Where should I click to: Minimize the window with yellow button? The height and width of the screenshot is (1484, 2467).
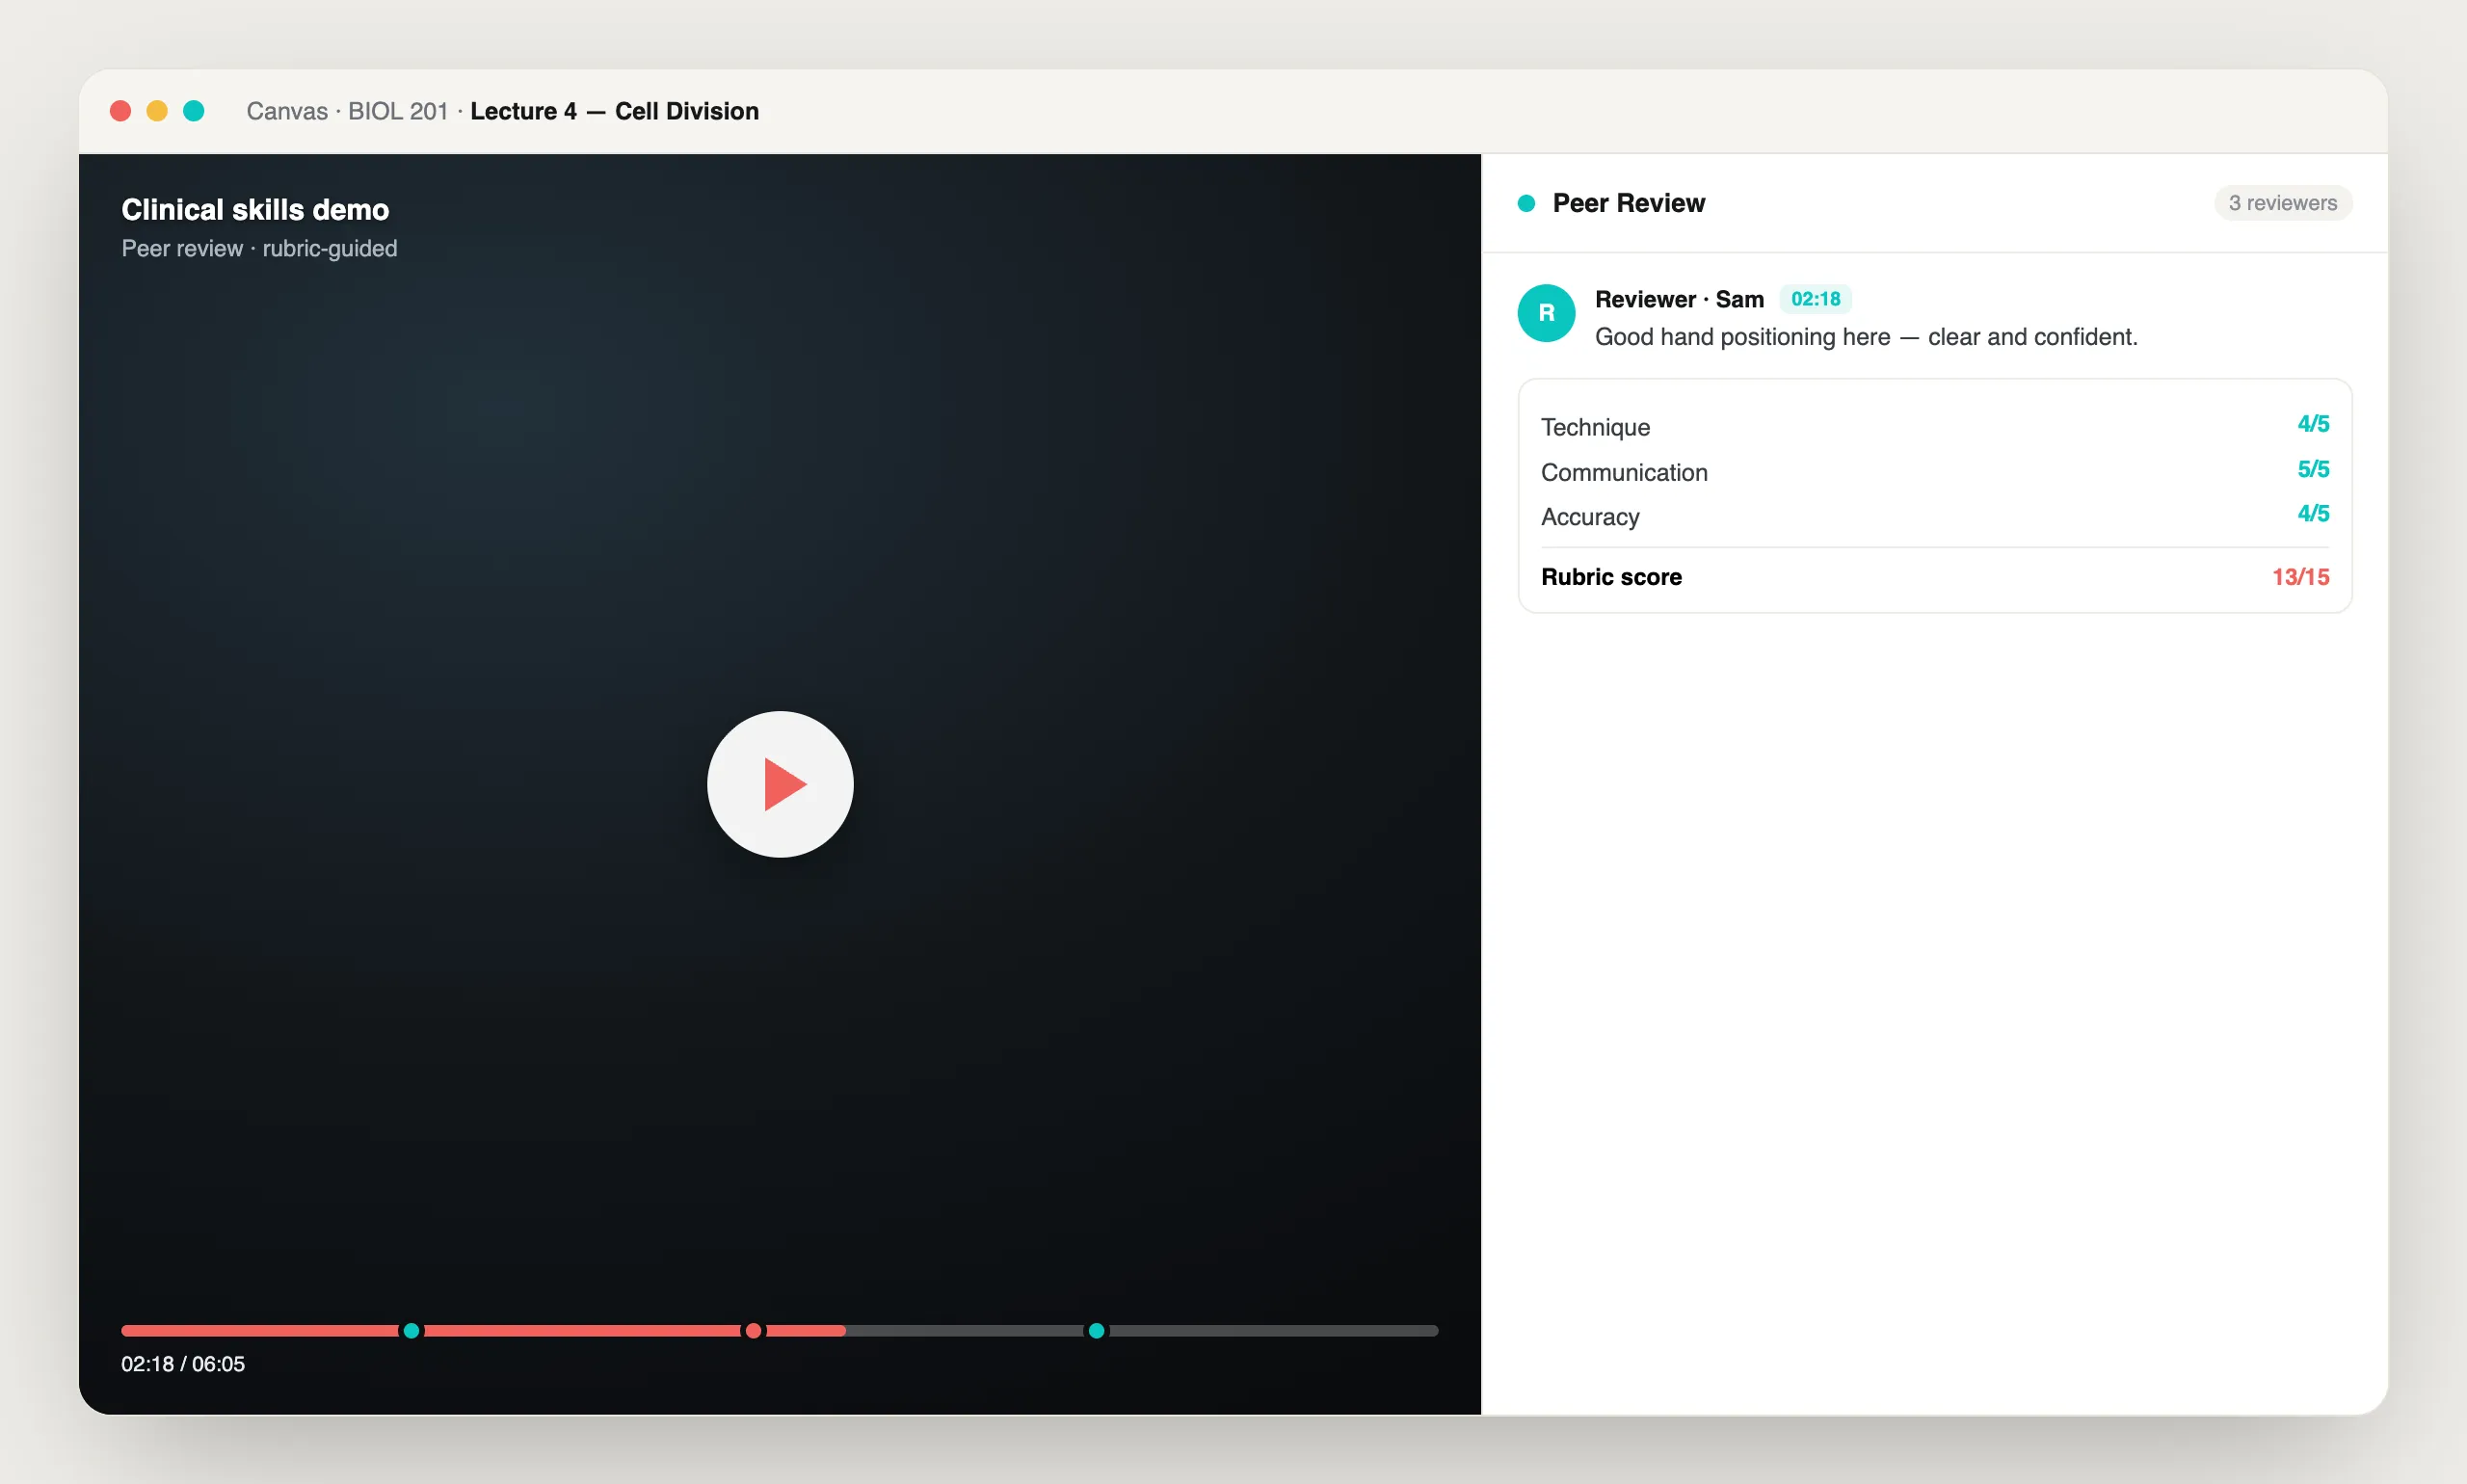point(157,111)
